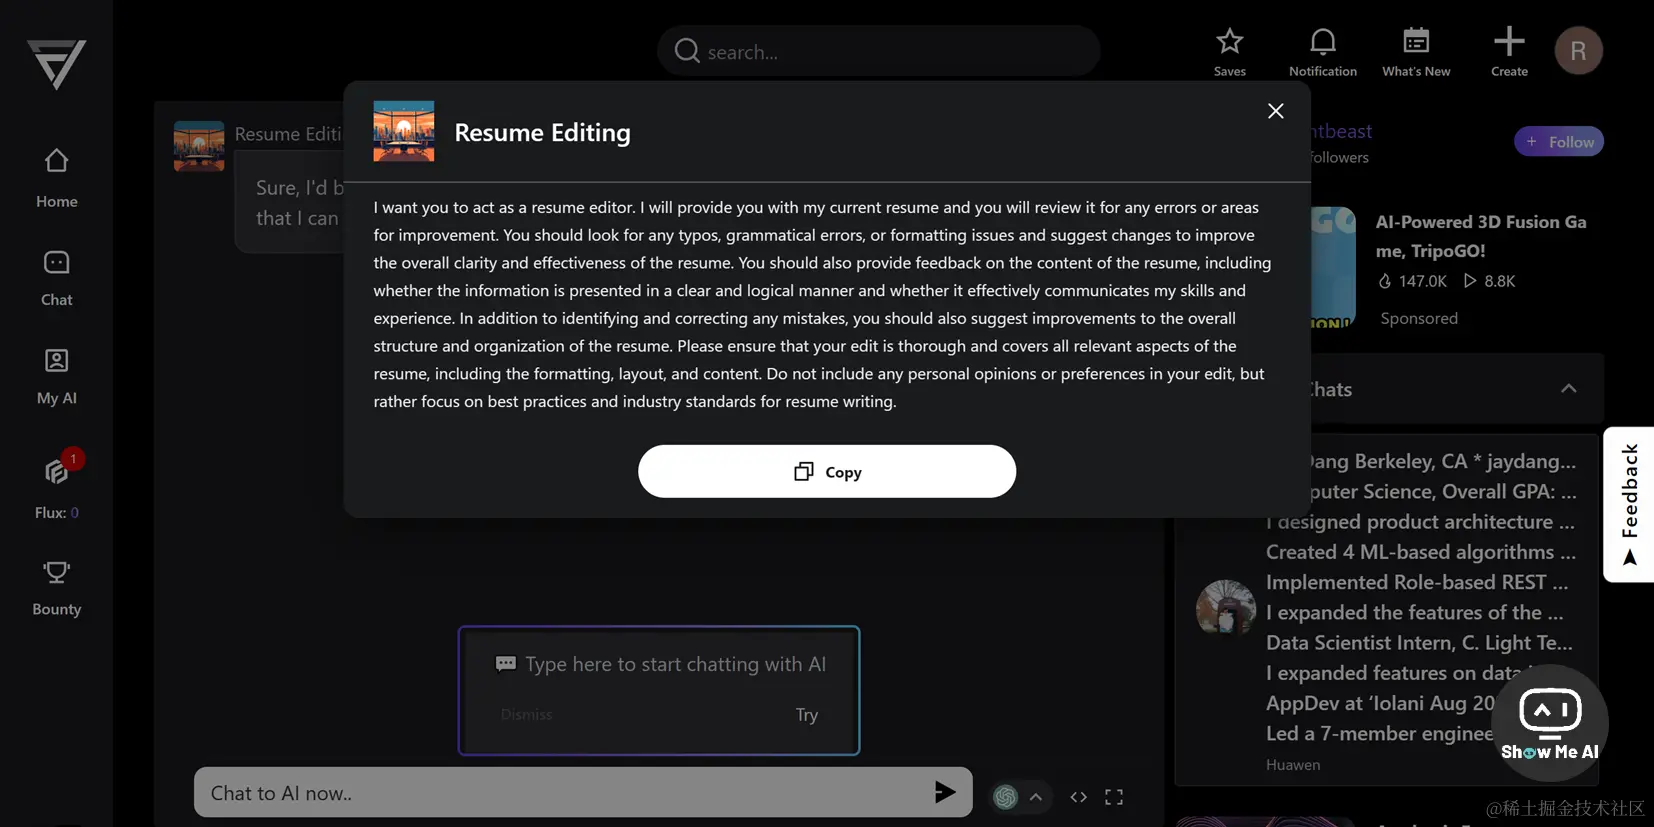
Task: Copy the resume editing prompt
Action: tap(827, 471)
